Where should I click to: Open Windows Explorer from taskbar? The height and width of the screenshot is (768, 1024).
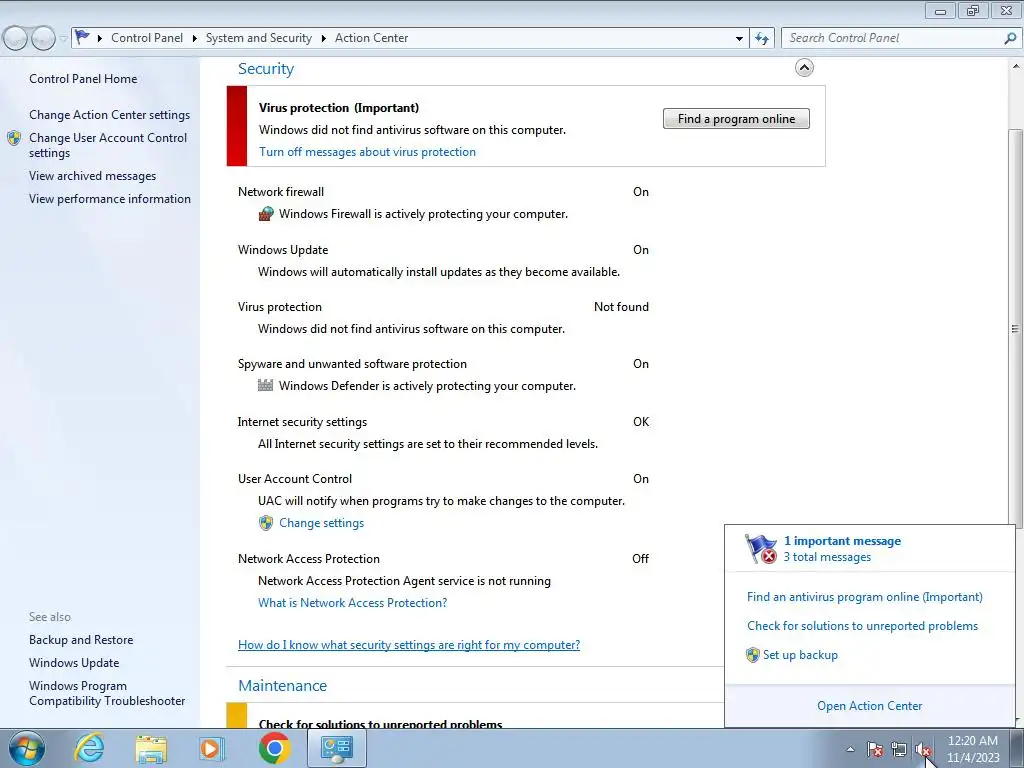point(151,749)
